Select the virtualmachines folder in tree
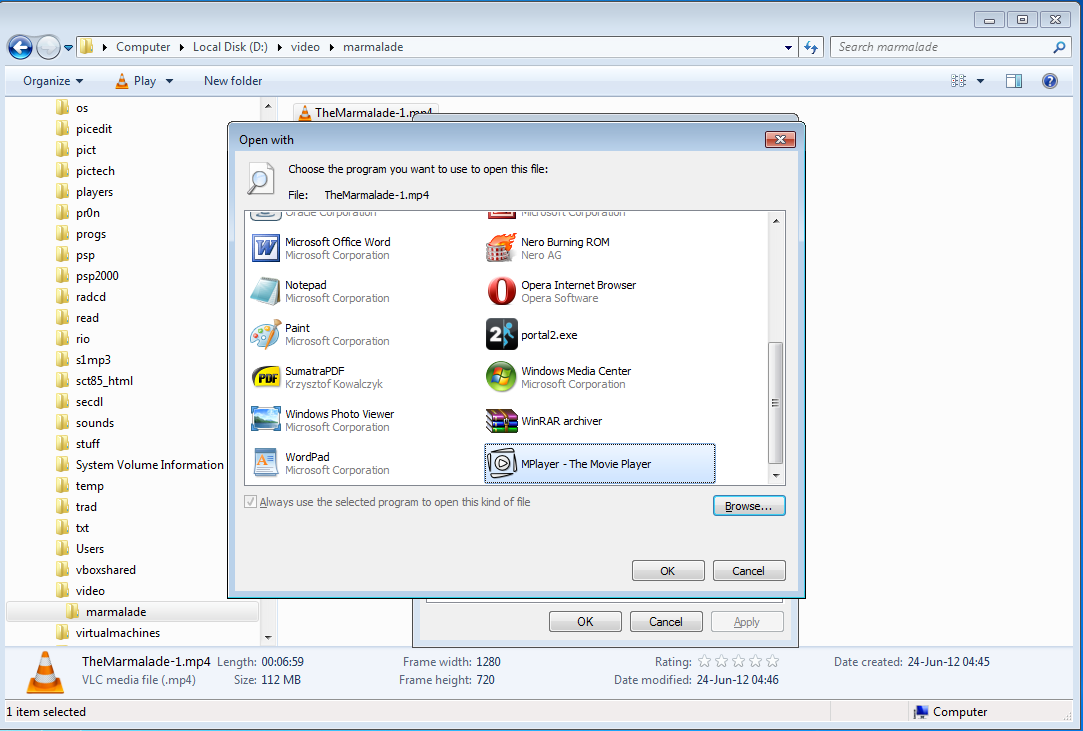The width and height of the screenshot is (1083, 731). [118, 632]
